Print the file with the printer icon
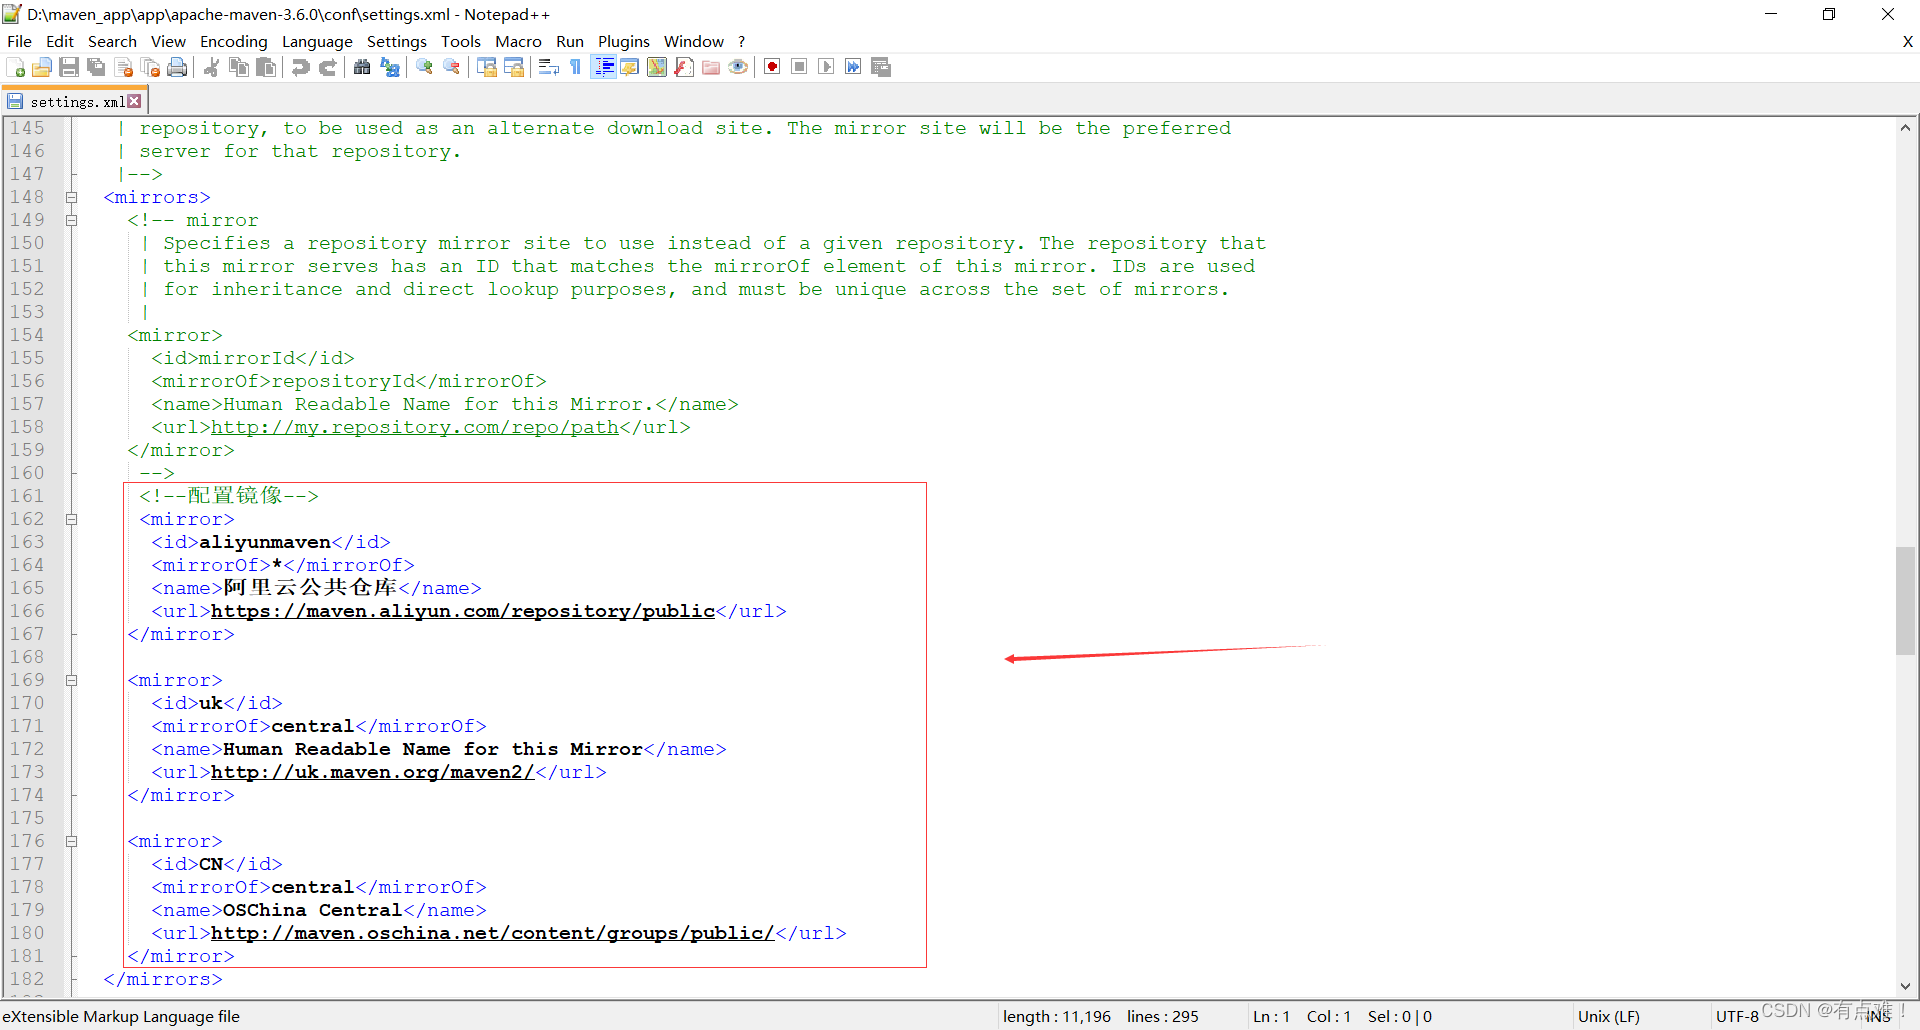The image size is (1920, 1030). coord(178,67)
